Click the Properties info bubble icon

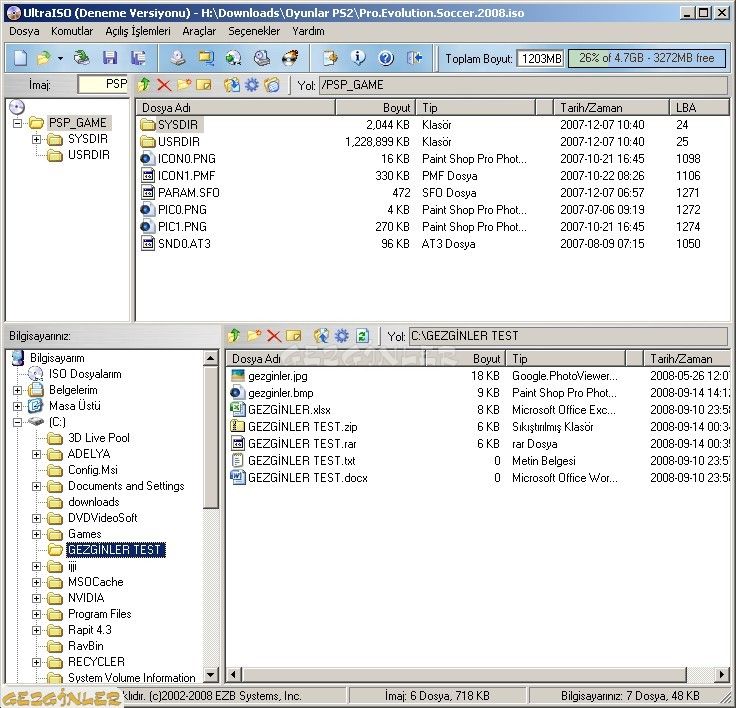[358, 58]
